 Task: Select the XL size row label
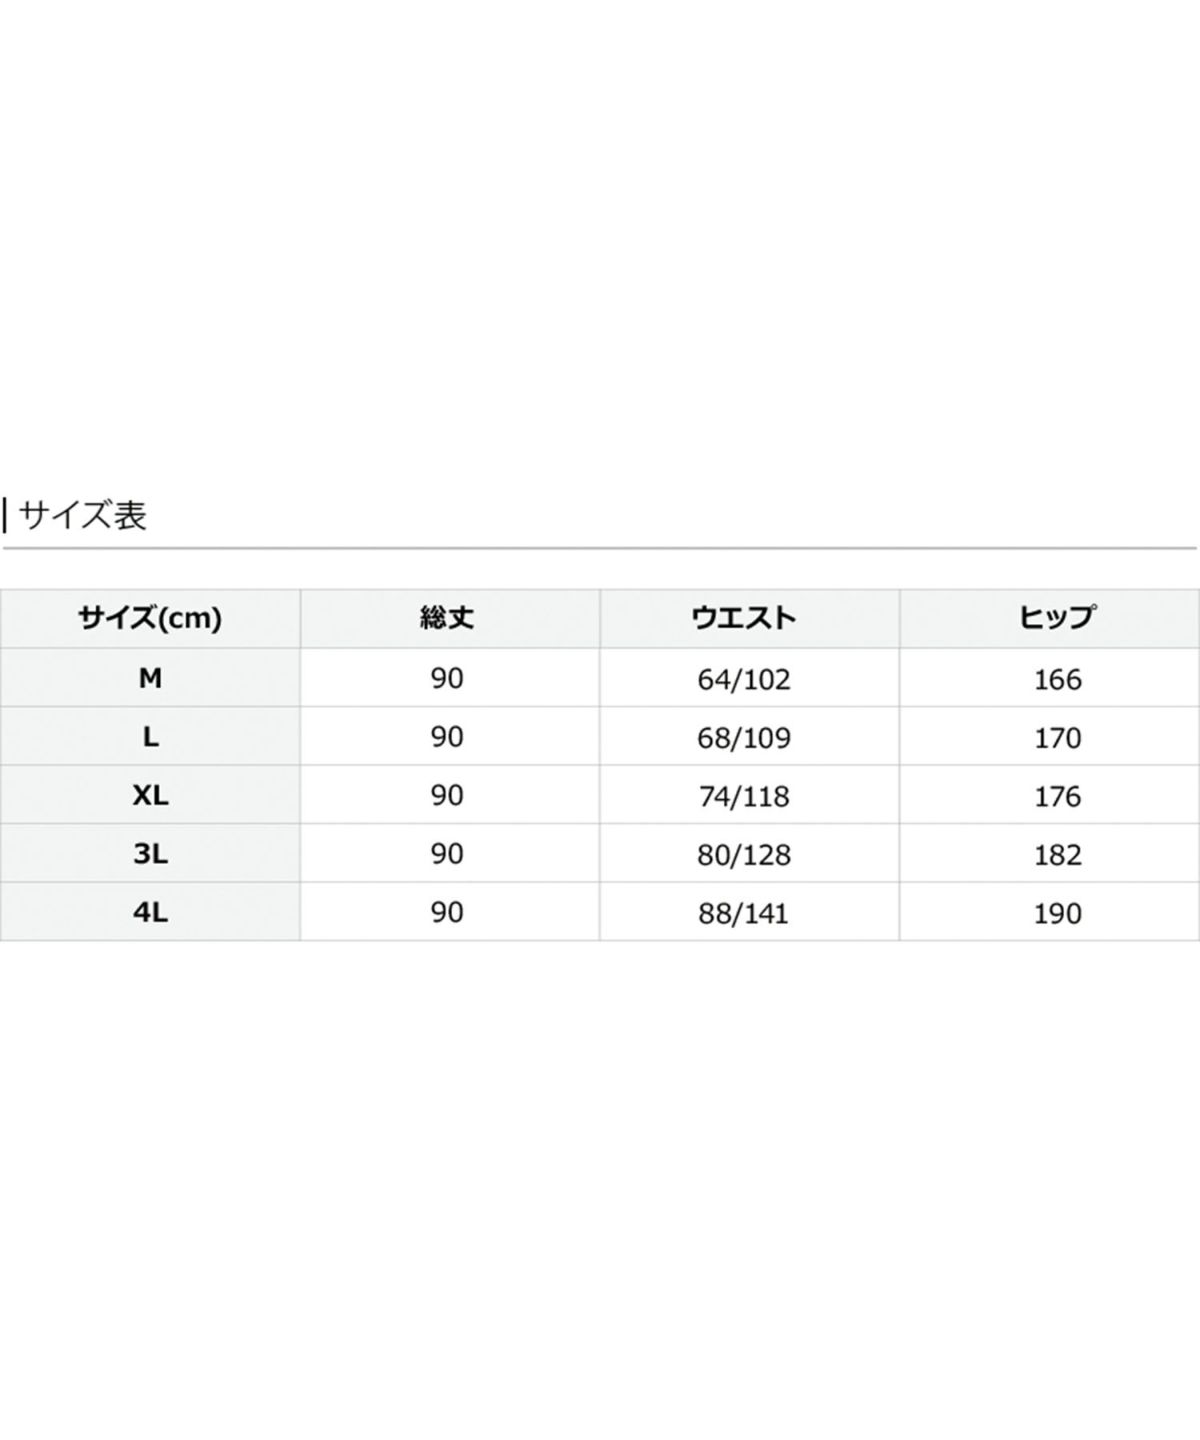pos(150,795)
